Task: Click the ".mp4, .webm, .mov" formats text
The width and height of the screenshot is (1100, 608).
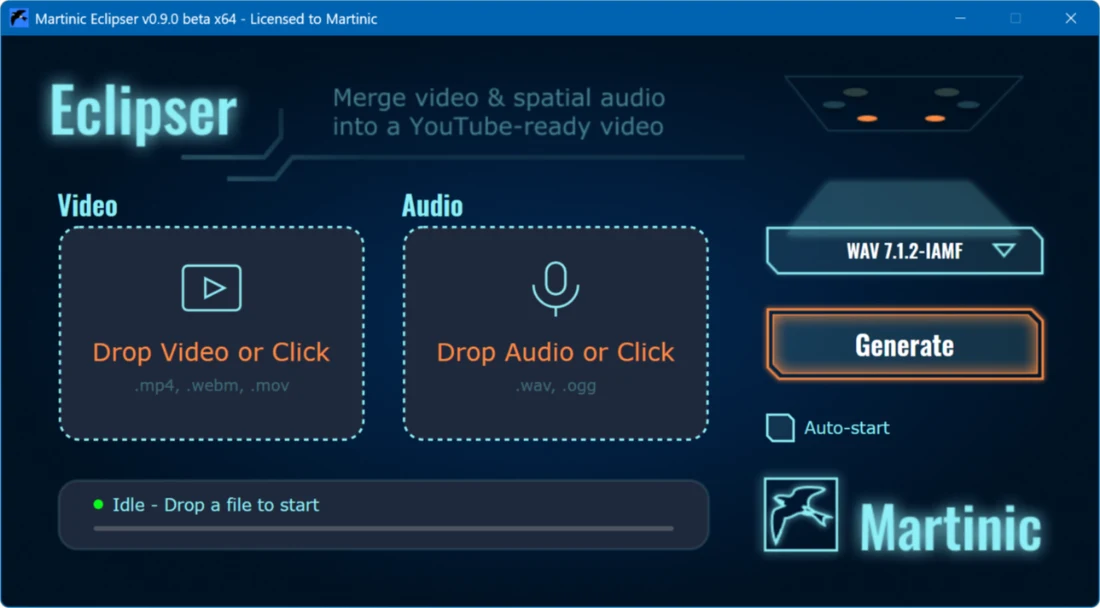Action: click(x=211, y=386)
